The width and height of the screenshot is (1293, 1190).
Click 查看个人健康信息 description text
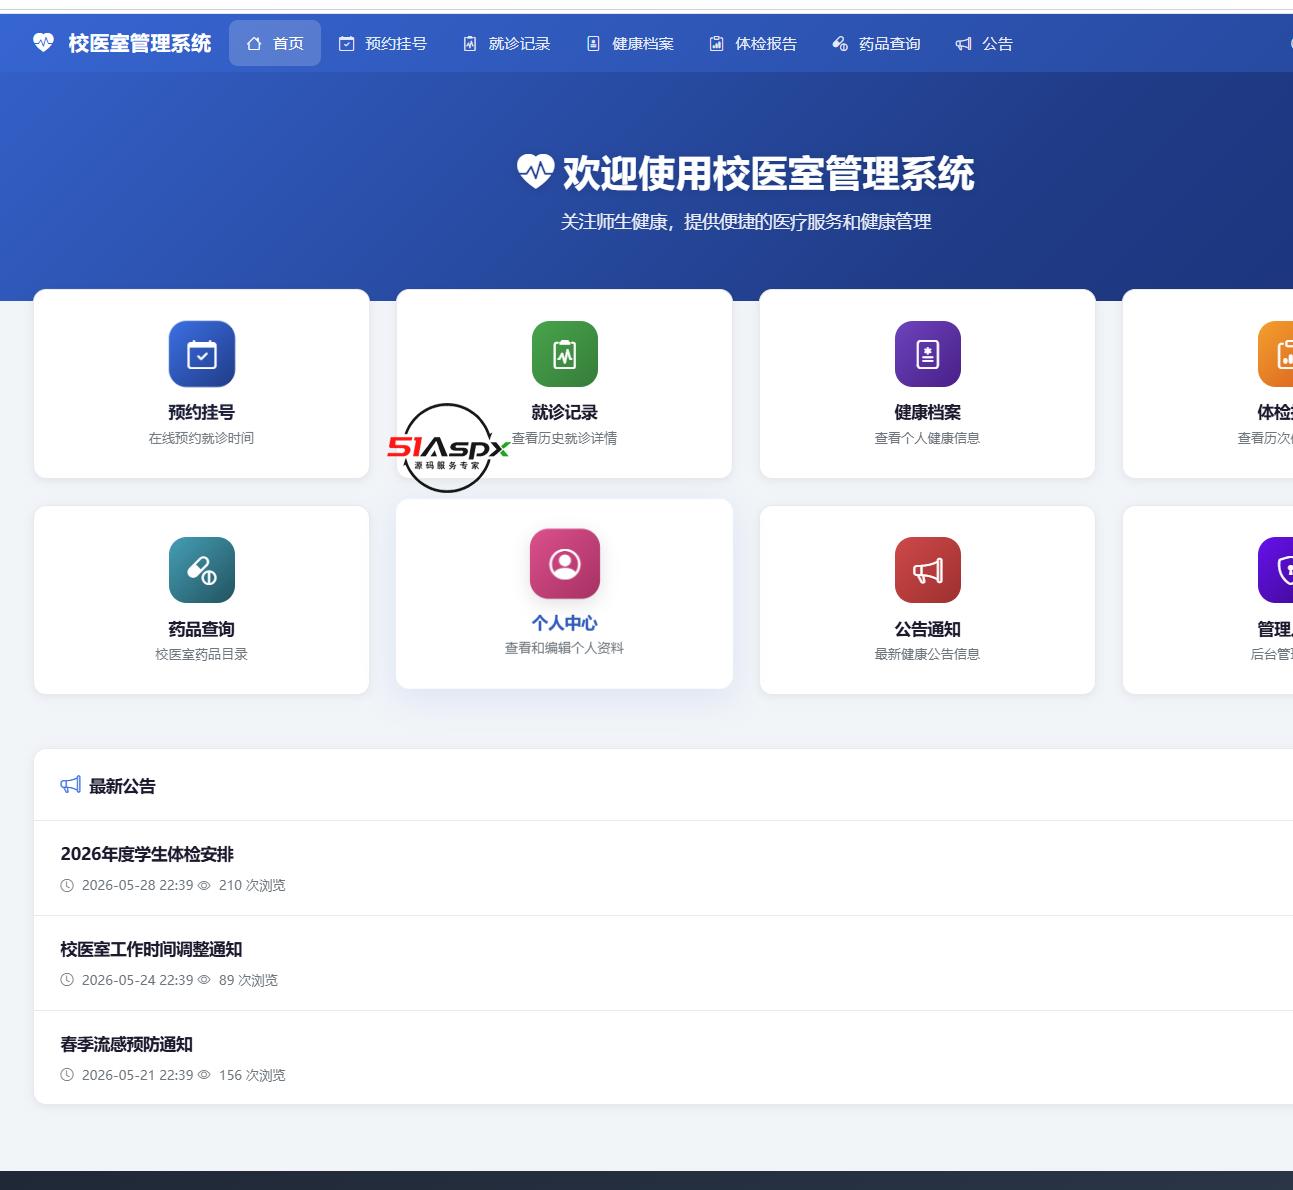tap(928, 438)
